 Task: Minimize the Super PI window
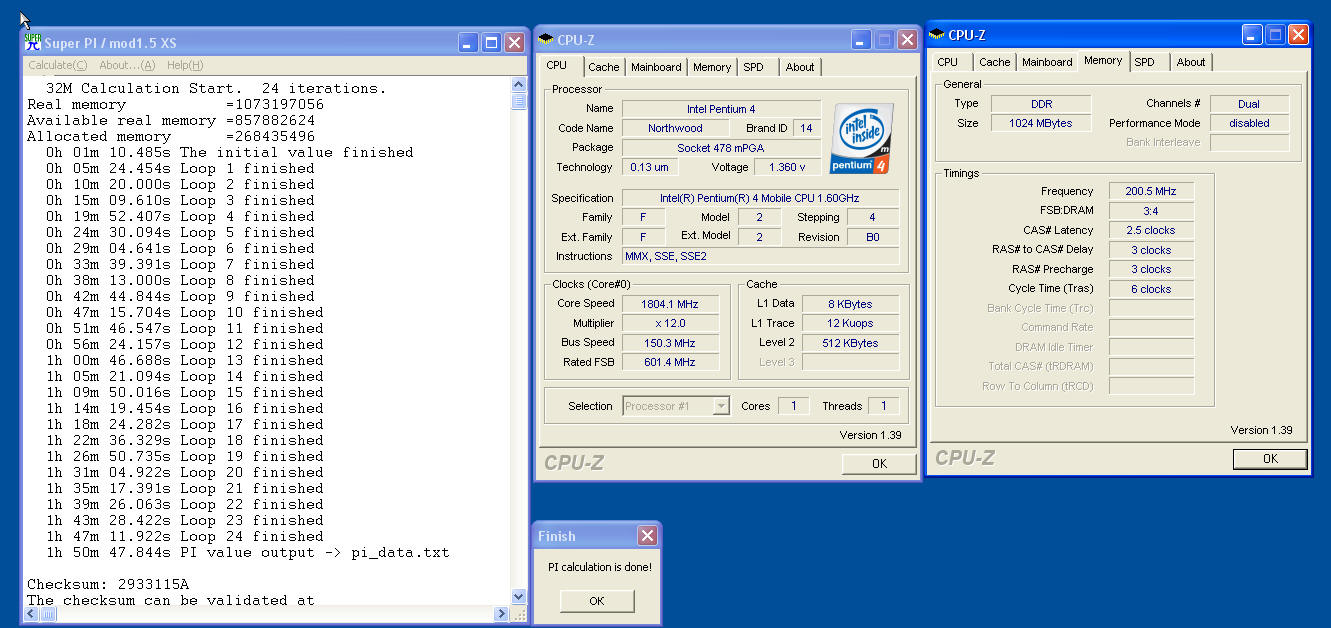(468, 42)
